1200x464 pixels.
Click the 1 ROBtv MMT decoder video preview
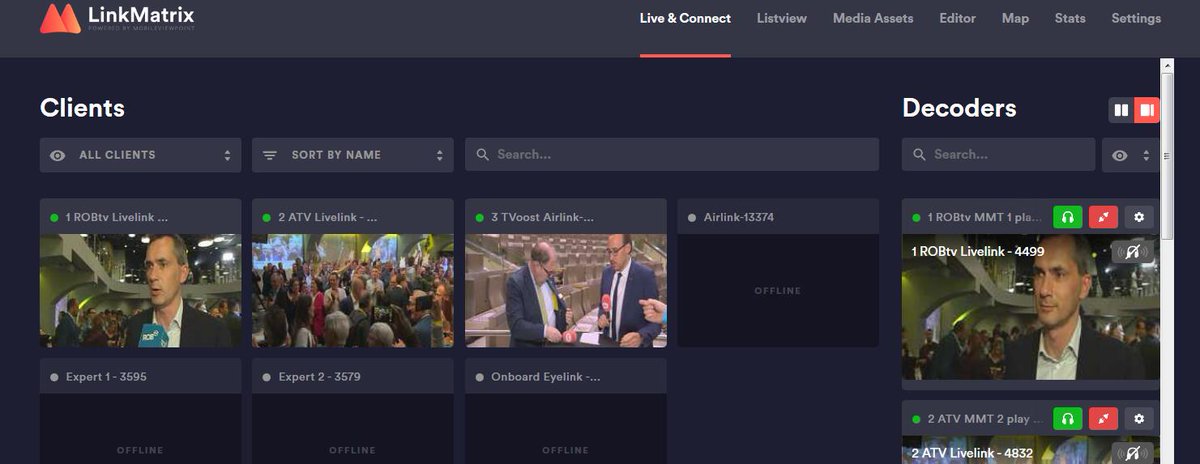tap(1031, 307)
